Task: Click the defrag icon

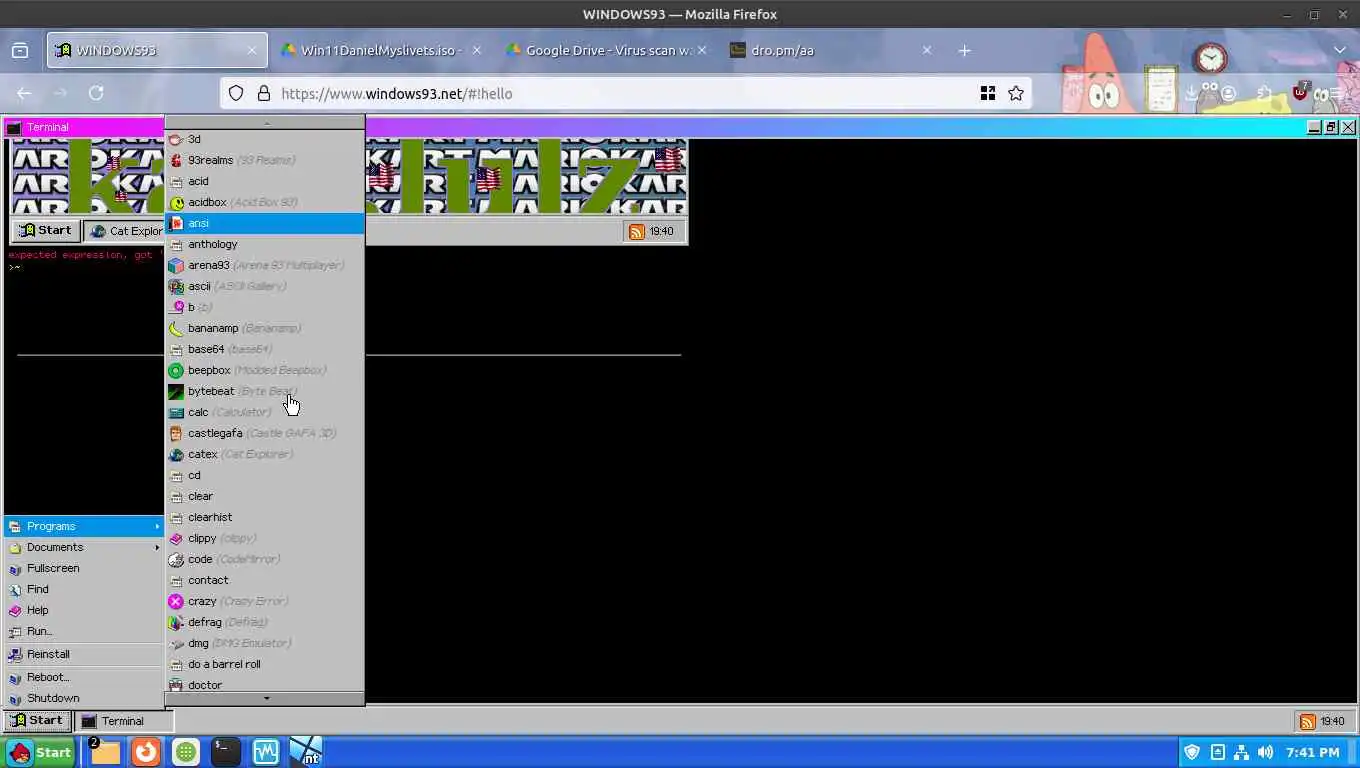Action: click(176, 623)
